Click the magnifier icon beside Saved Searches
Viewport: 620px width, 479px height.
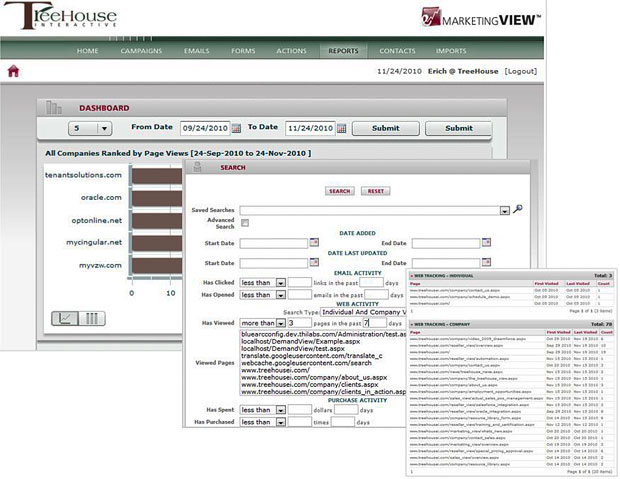click(x=517, y=209)
